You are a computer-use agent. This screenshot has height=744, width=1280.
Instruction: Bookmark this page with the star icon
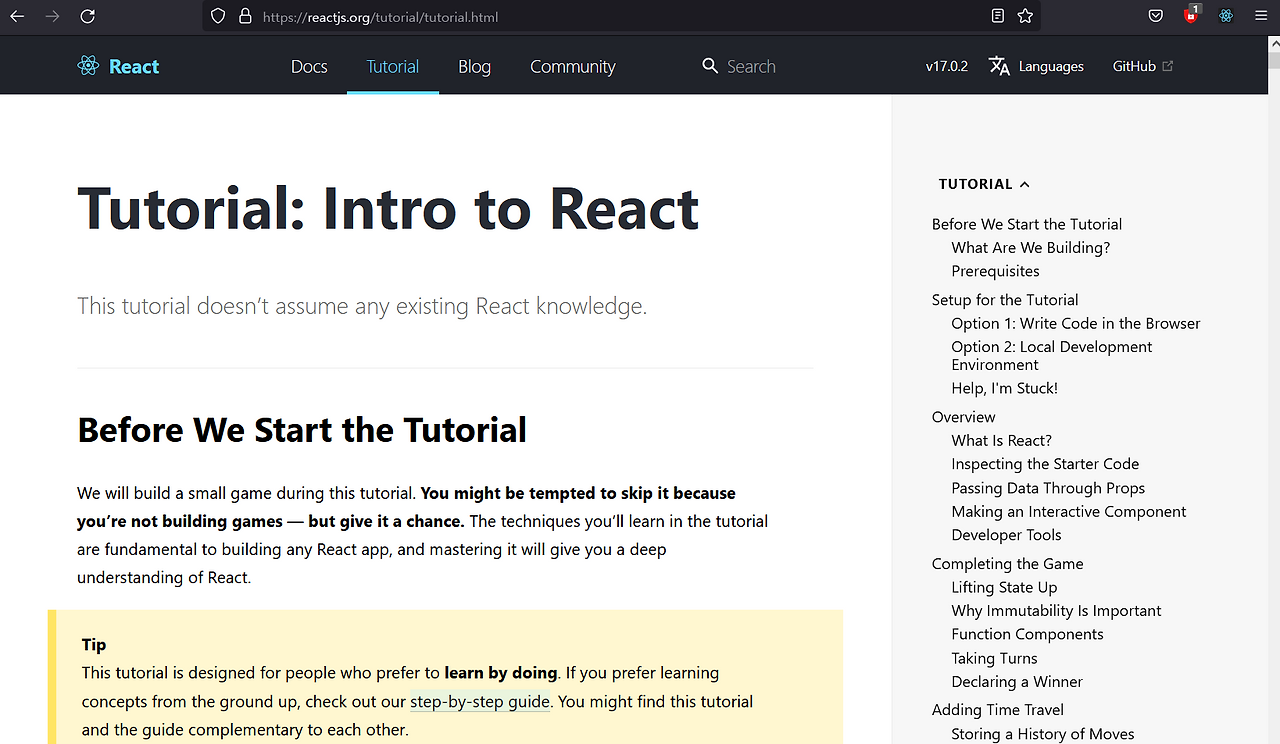click(x=1025, y=16)
